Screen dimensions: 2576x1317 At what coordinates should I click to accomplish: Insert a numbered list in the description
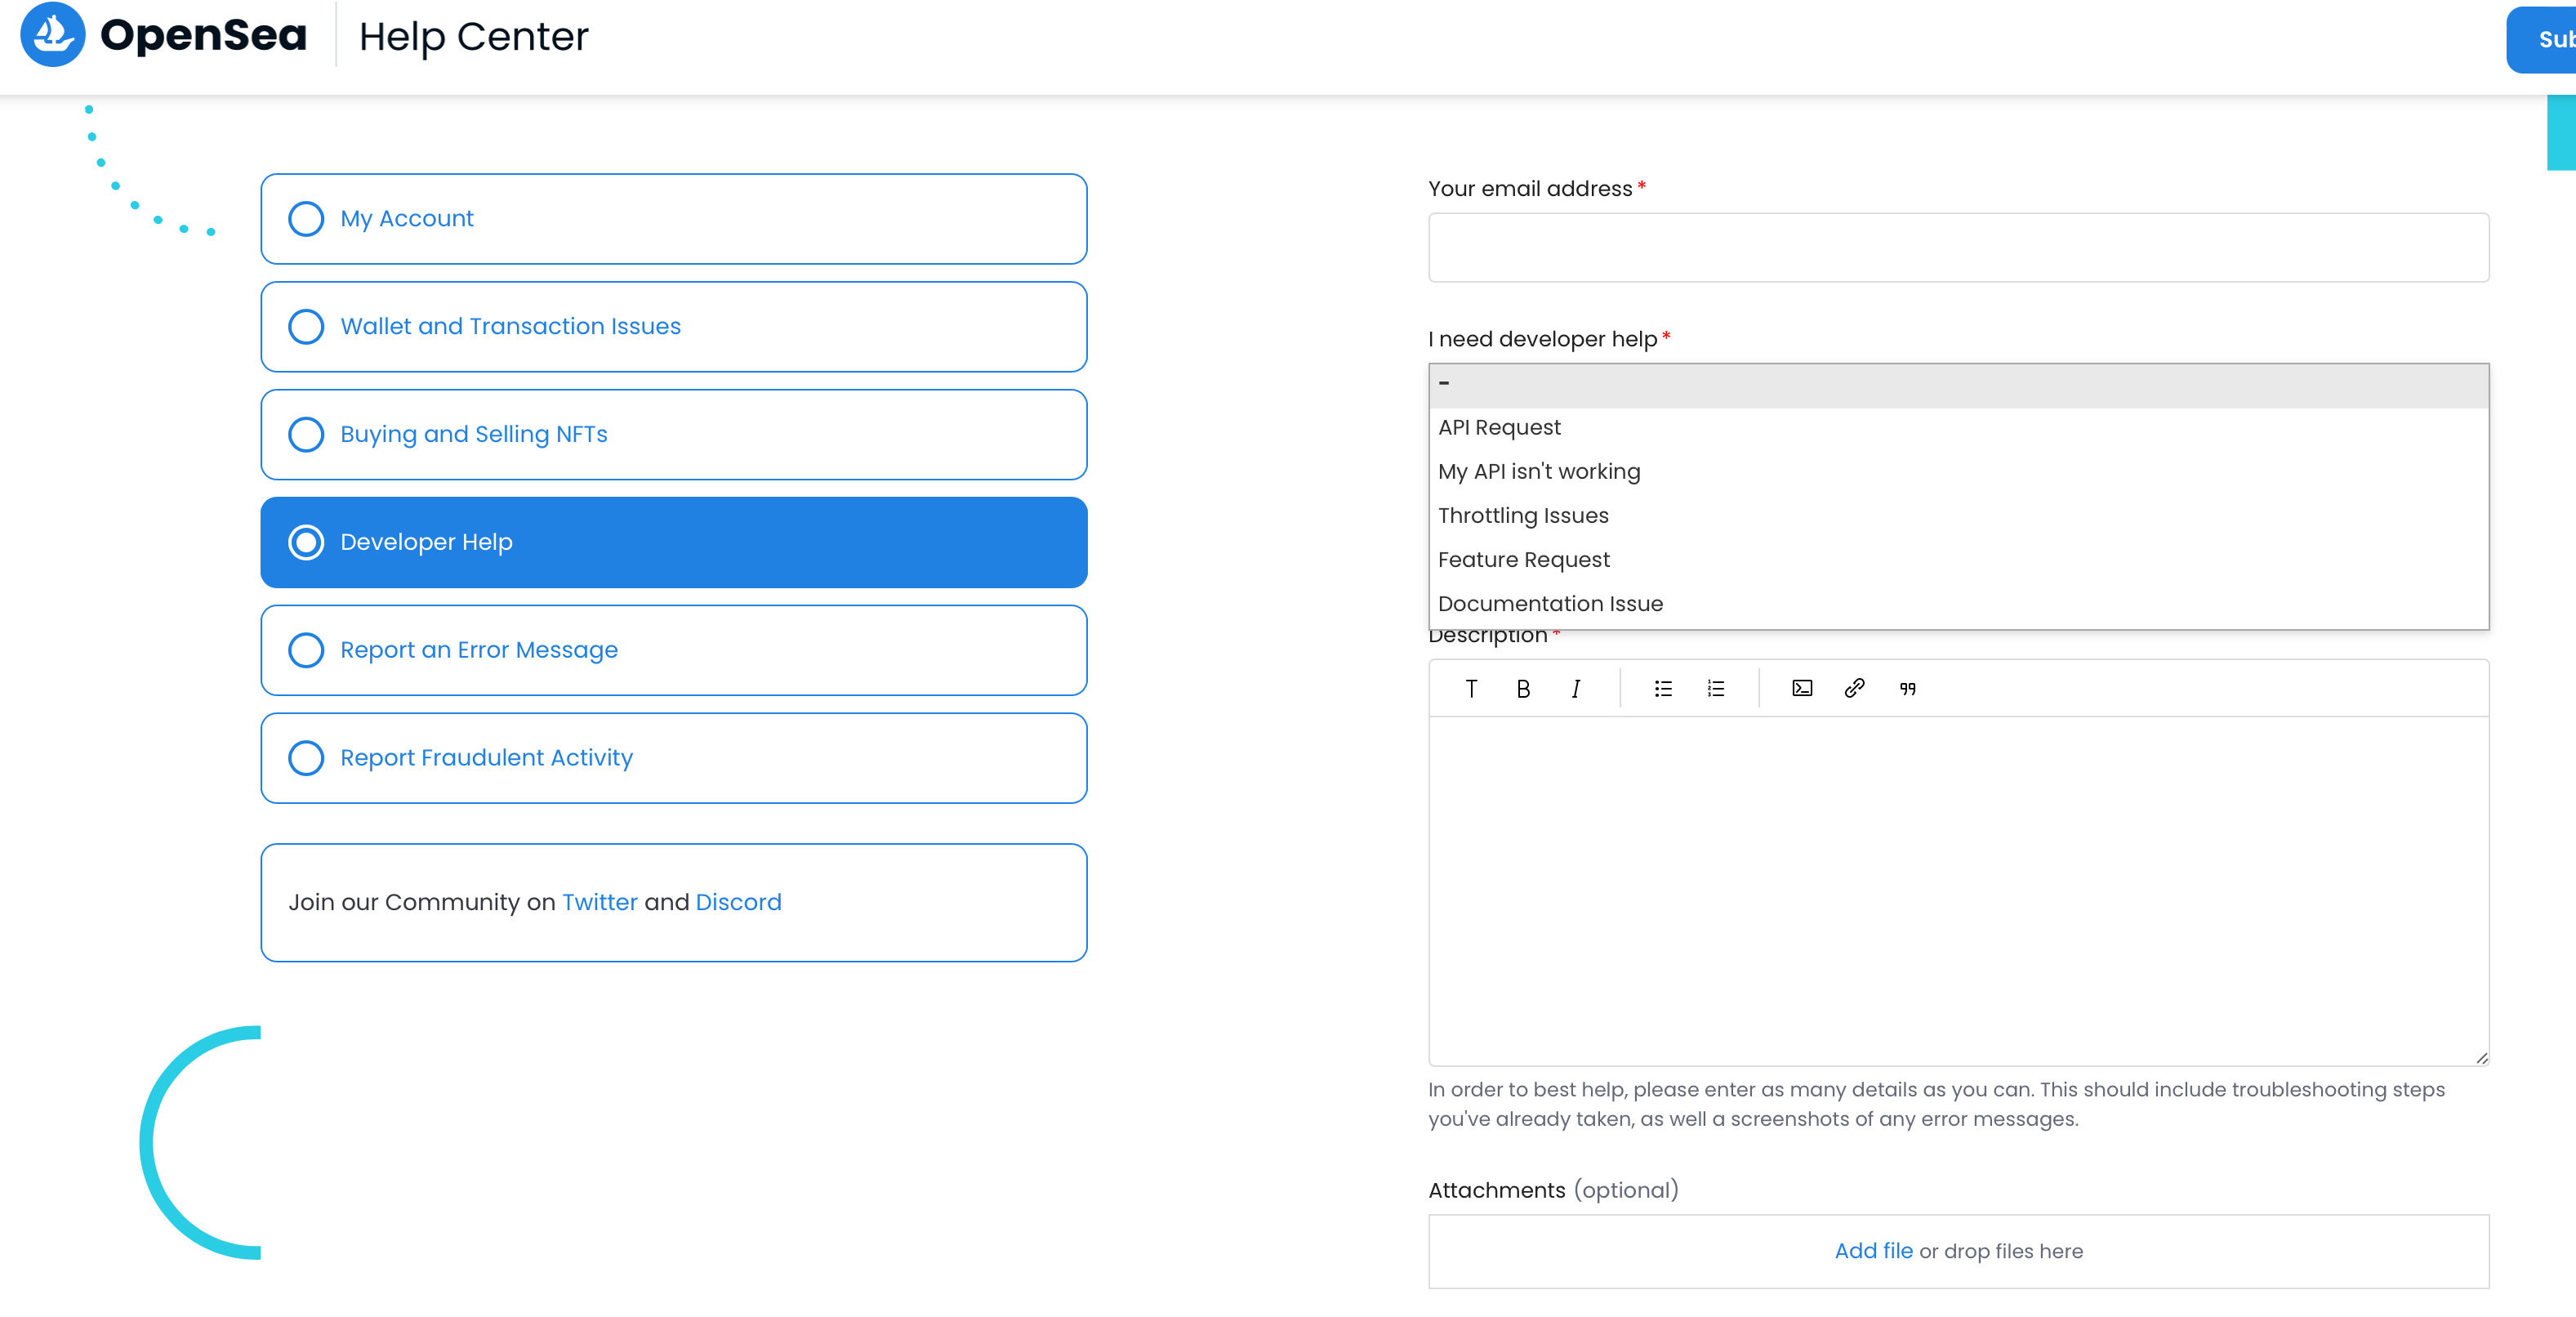tap(1714, 688)
